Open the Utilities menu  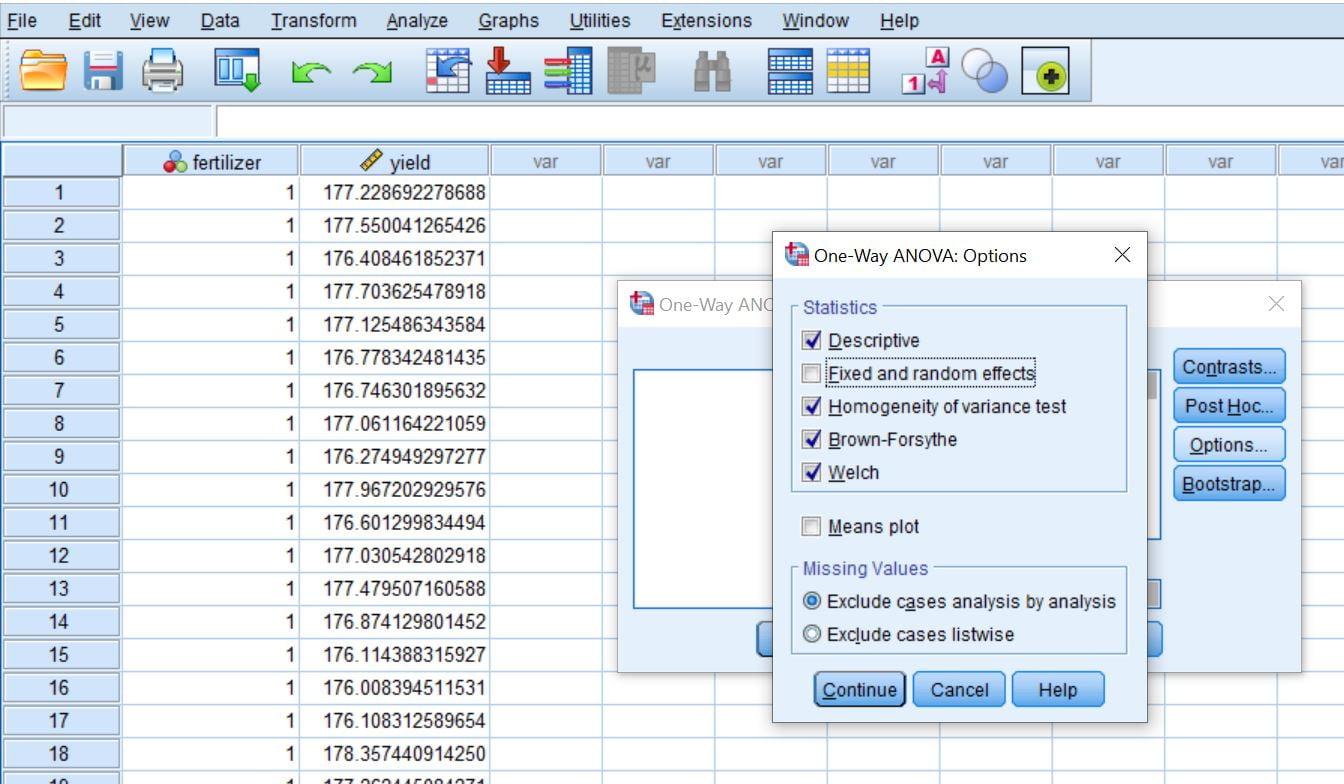pos(600,20)
